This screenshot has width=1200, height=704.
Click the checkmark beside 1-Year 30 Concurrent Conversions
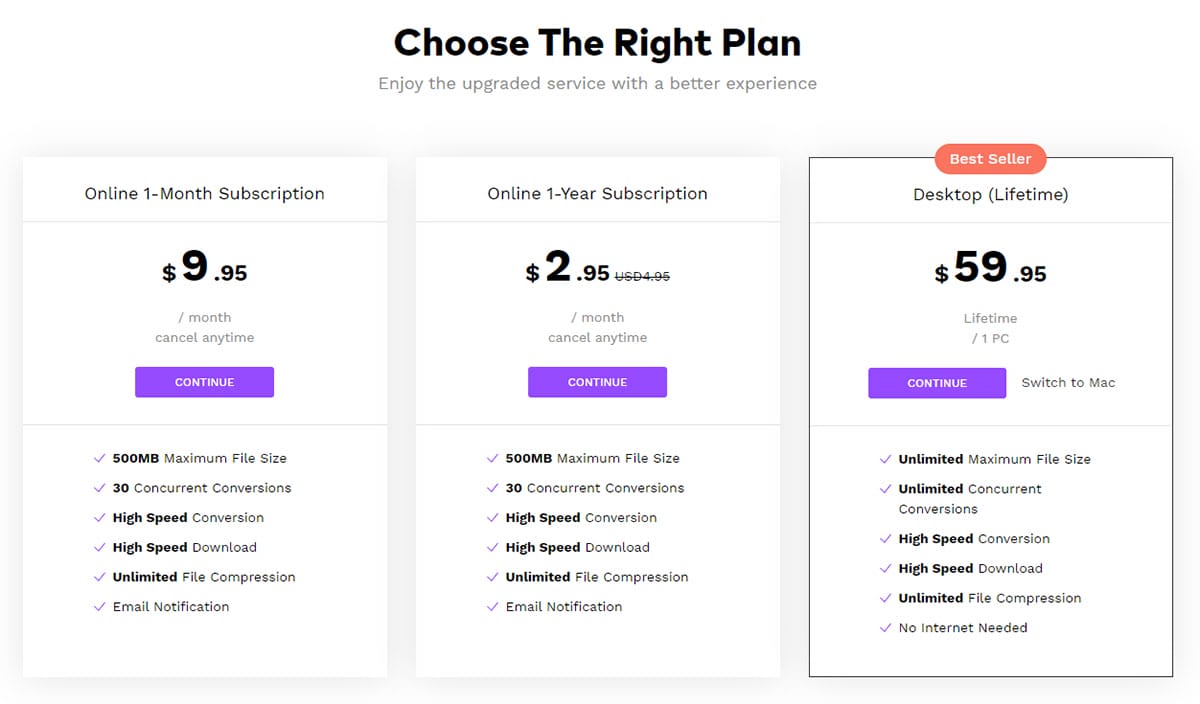click(492, 489)
